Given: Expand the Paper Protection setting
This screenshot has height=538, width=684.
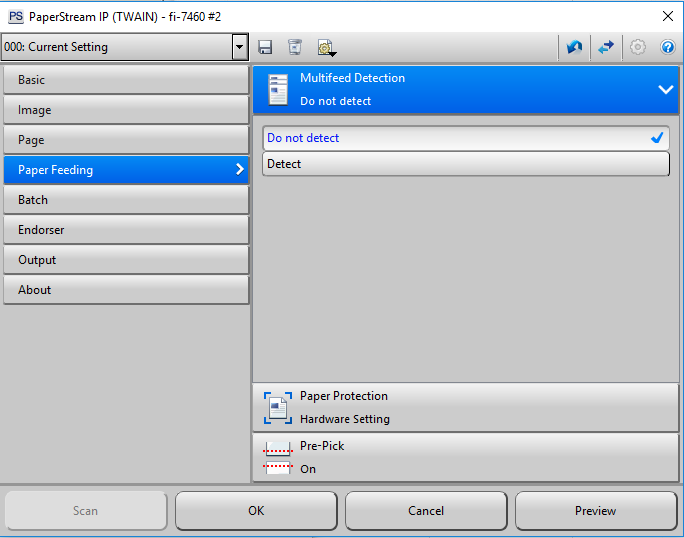Looking at the screenshot, I should [x=465, y=407].
